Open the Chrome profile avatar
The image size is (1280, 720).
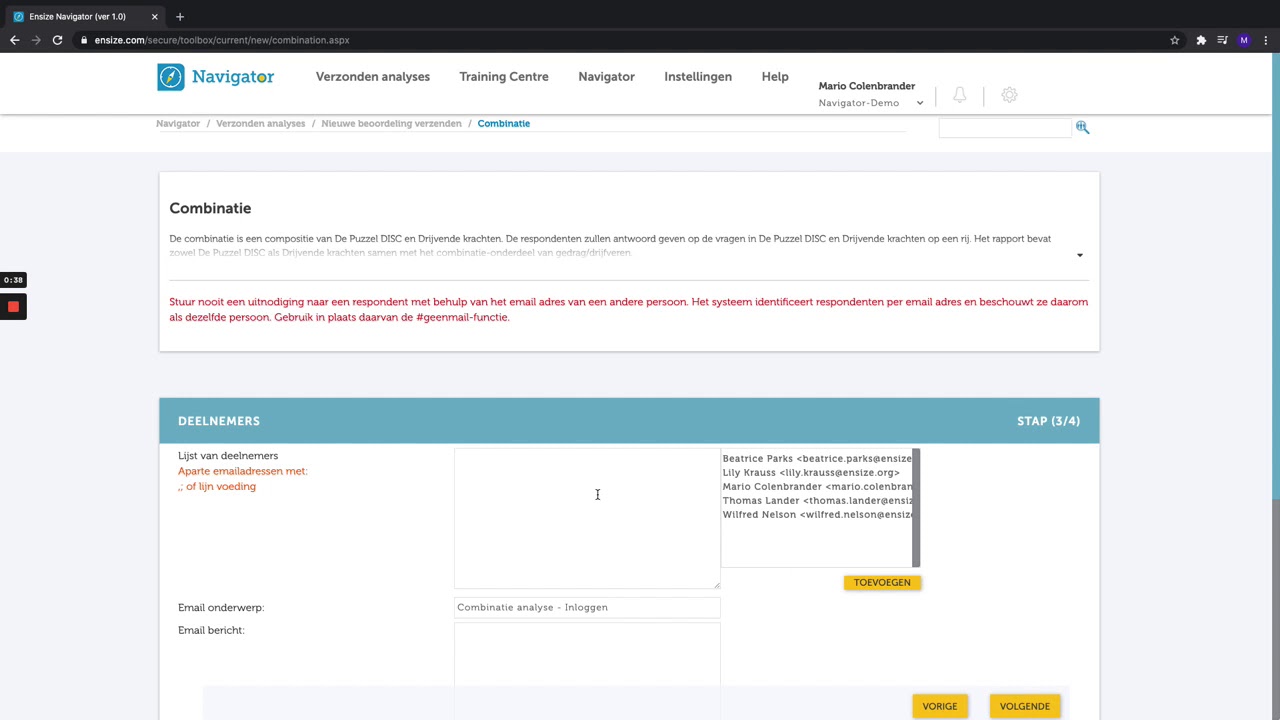click(1244, 40)
